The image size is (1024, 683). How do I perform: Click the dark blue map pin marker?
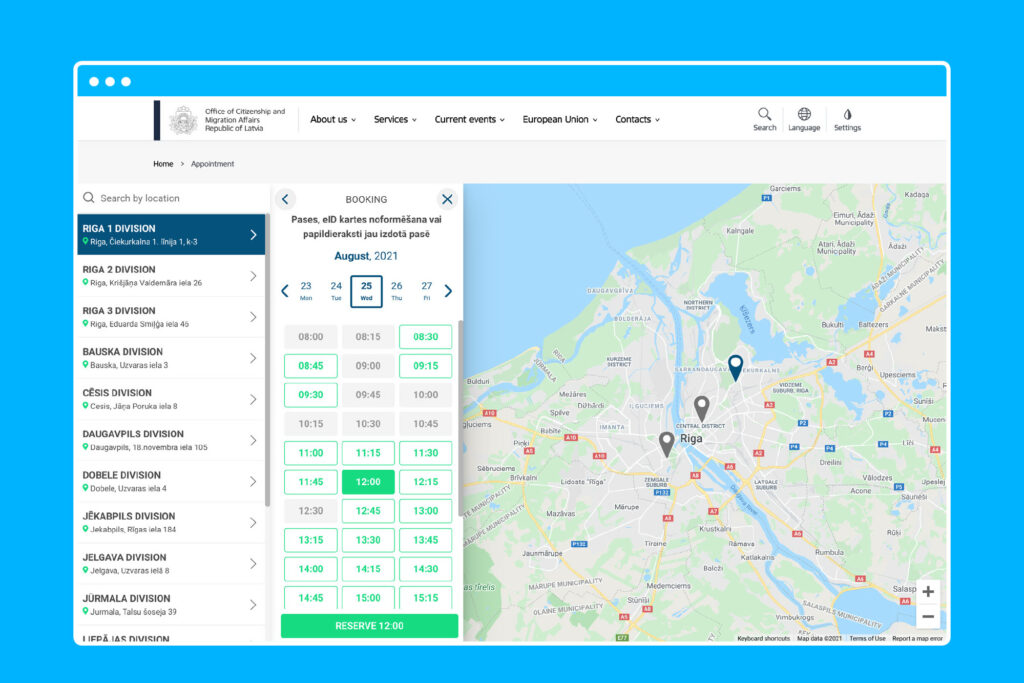coord(735,366)
